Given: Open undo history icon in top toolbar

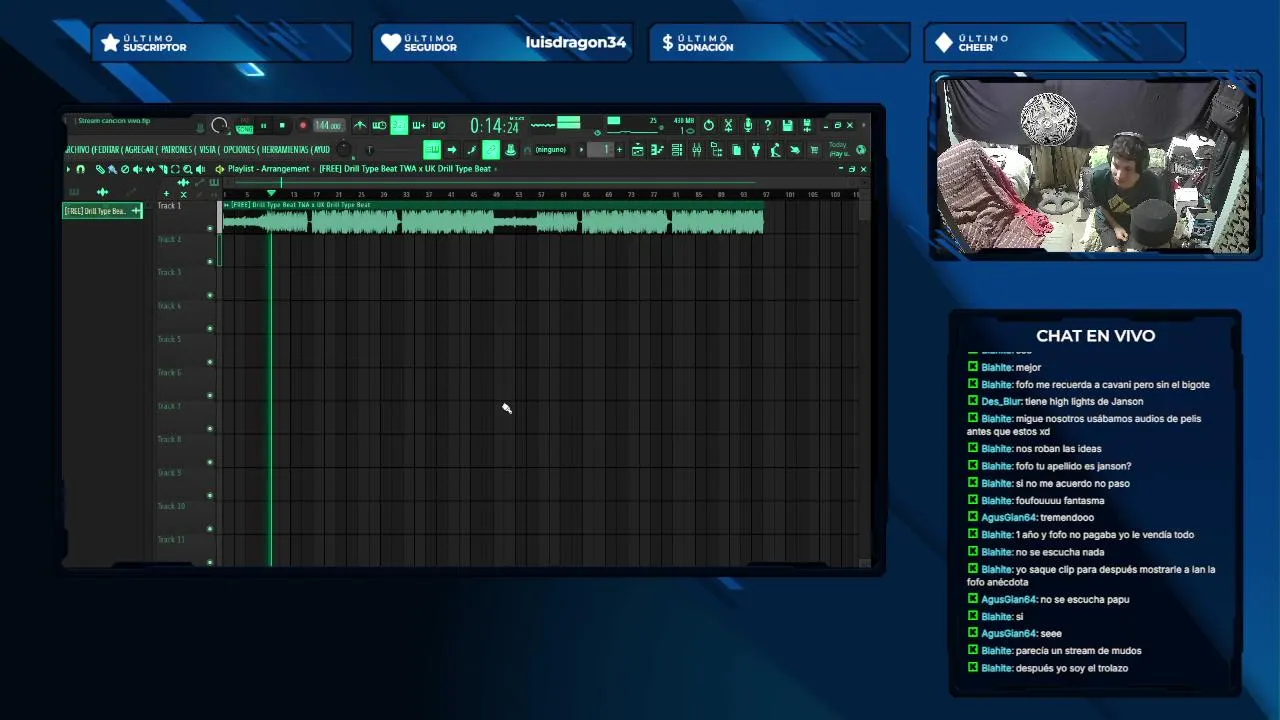Looking at the screenshot, I should point(709,125).
